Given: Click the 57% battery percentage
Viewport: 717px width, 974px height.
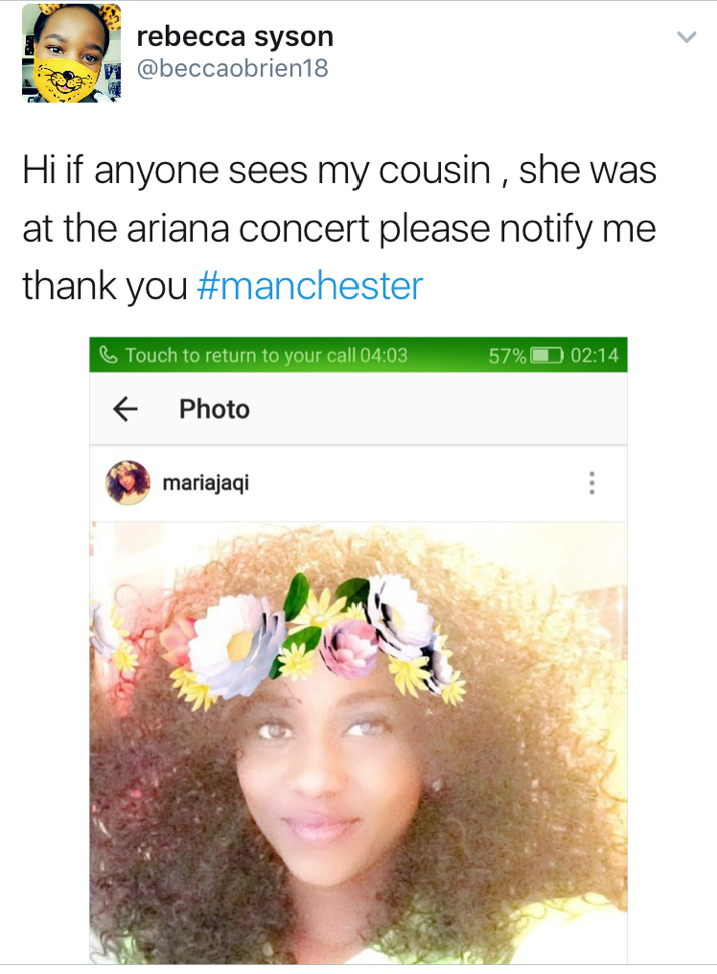Looking at the screenshot, I should 507,355.
